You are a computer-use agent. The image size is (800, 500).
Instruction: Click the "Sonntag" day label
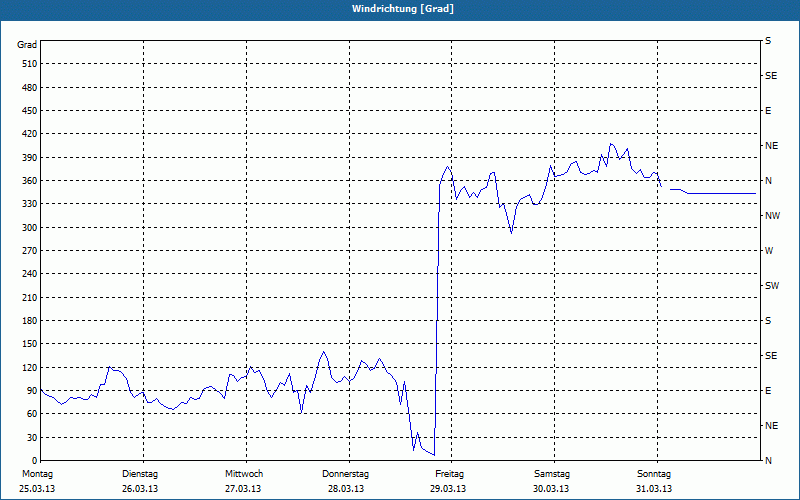(x=654, y=474)
